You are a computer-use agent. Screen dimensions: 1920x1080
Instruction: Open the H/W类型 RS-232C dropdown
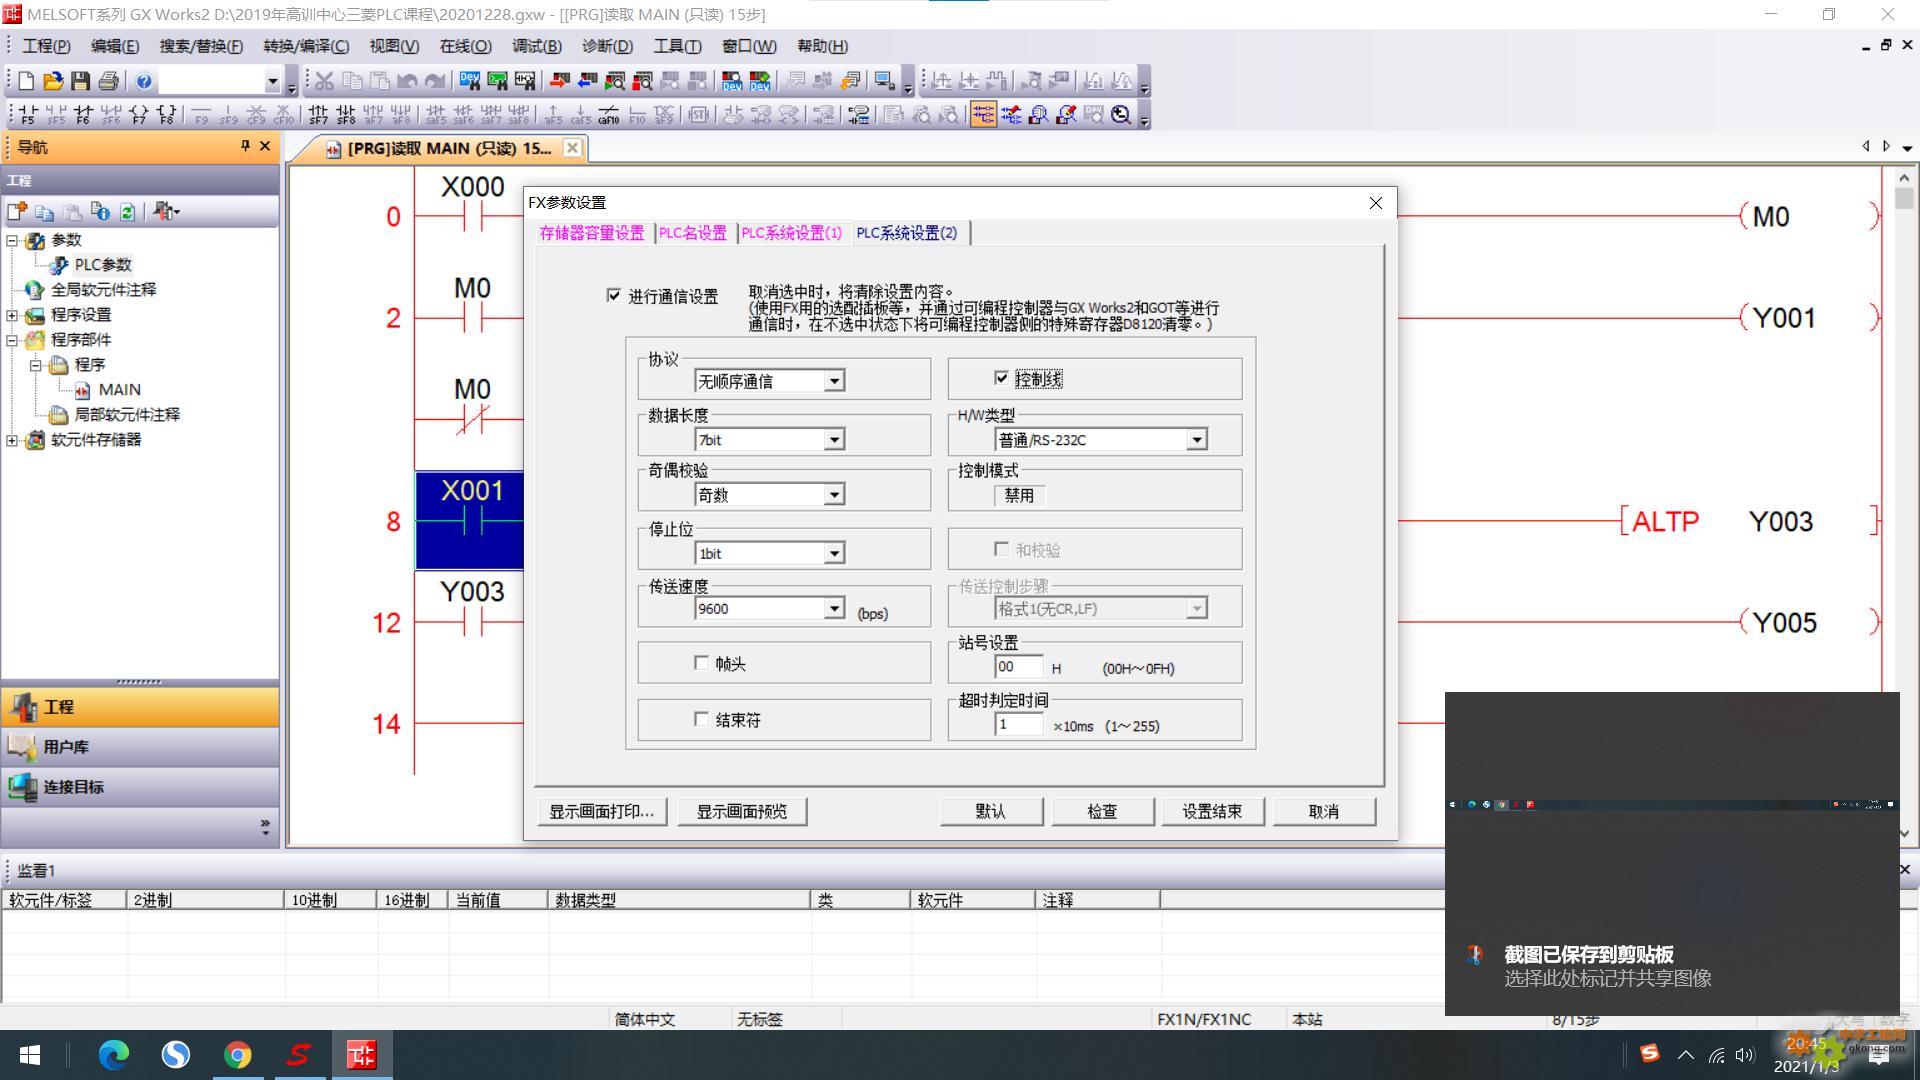[x=1196, y=440]
